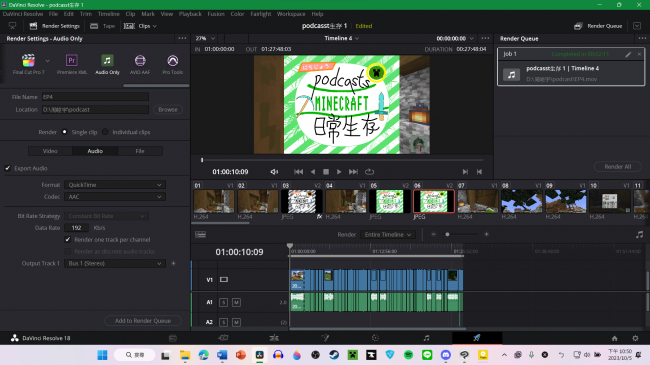
Task: Open viewer zoom percentage dropdown
Action: 205,38
